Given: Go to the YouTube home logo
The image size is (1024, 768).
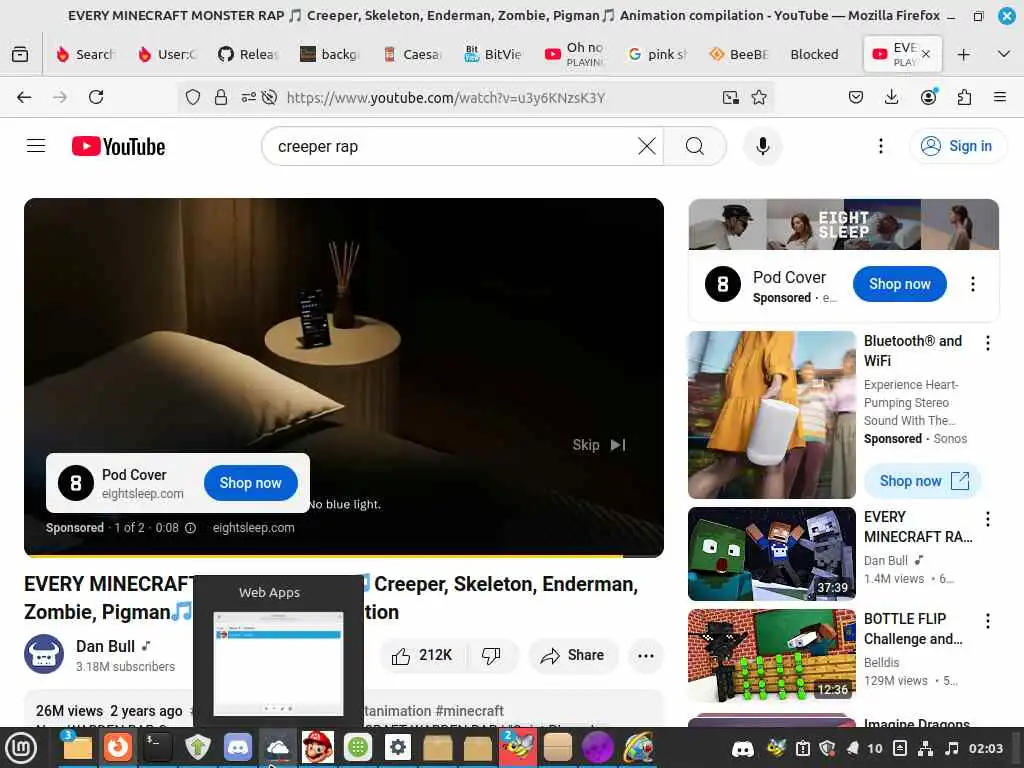Looking at the screenshot, I should point(118,146).
